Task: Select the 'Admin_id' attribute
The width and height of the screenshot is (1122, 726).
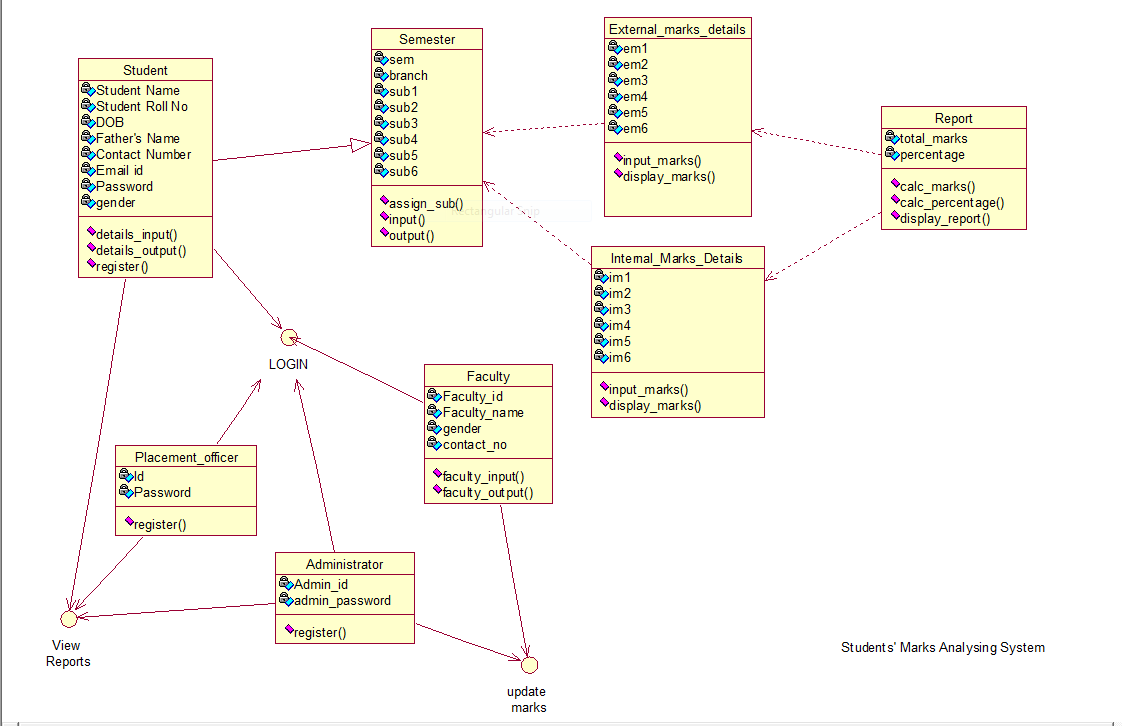Action: point(321,584)
